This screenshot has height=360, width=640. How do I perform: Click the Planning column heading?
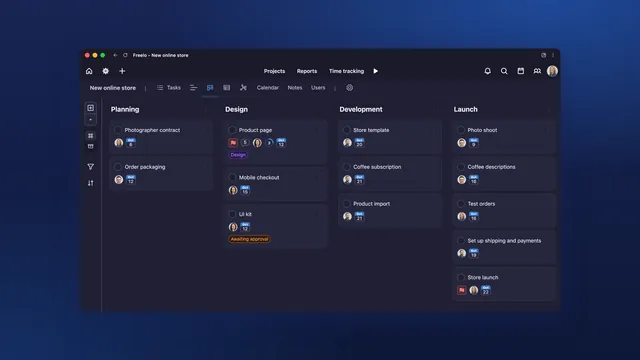(x=125, y=109)
